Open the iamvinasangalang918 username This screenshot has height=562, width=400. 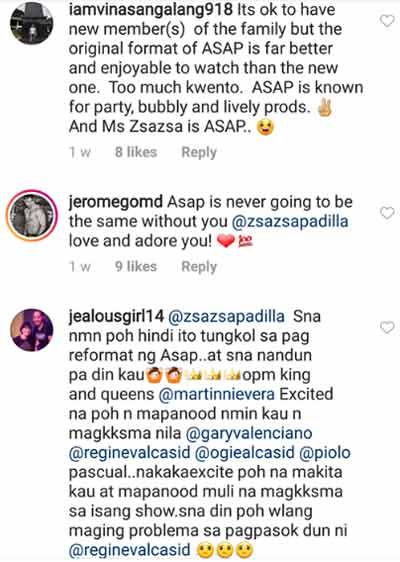point(151,10)
